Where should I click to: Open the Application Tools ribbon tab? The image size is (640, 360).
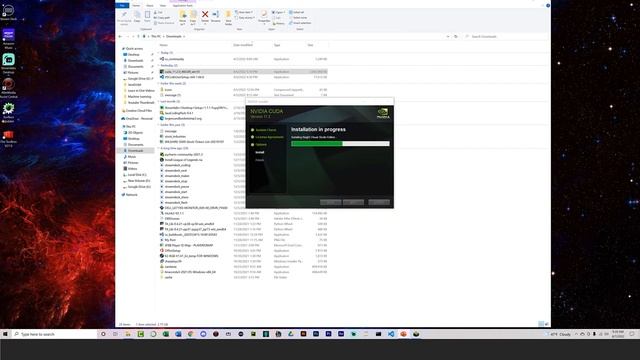tap(182, 5)
